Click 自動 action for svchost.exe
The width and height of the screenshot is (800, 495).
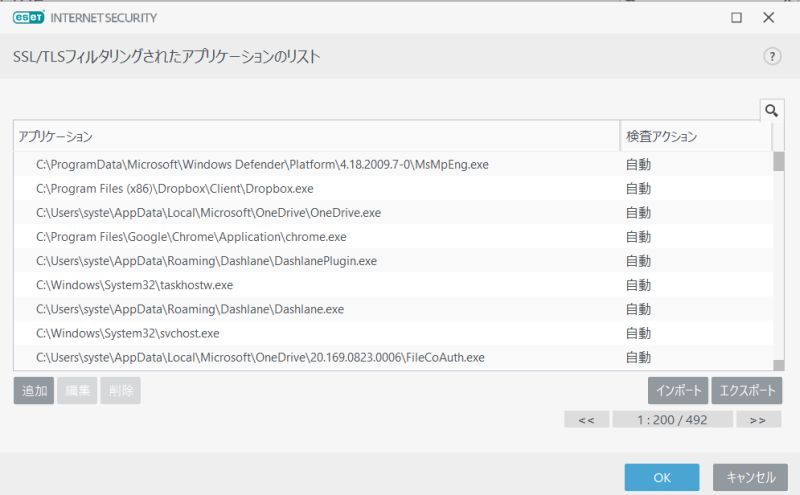point(638,333)
